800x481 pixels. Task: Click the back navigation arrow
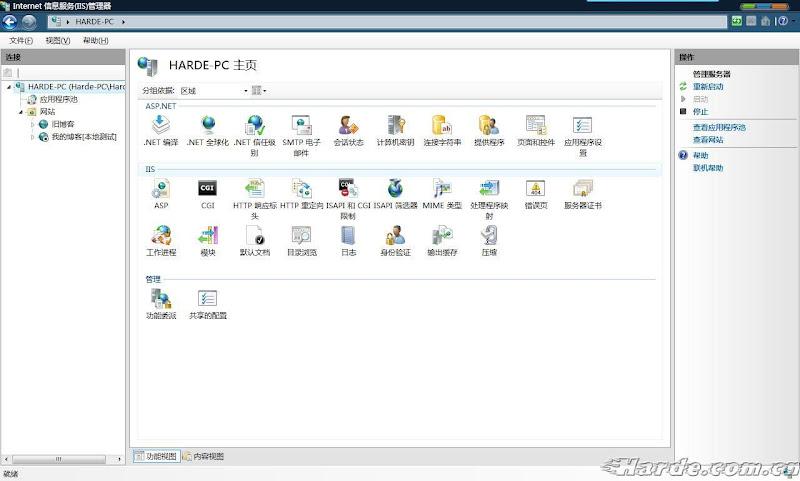(x=10, y=21)
